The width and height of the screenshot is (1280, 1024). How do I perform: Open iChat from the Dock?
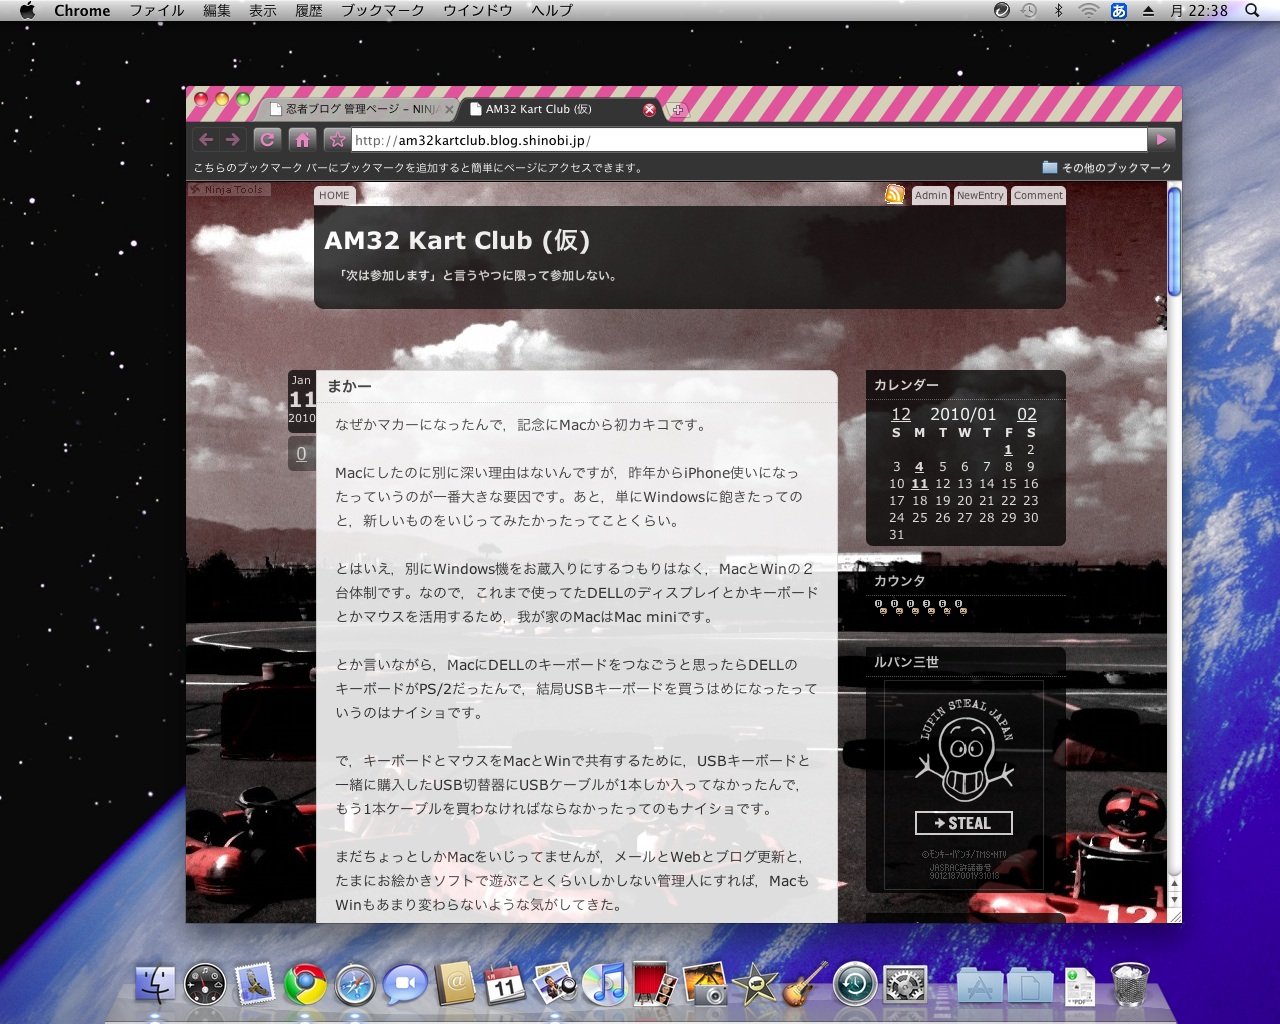tap(405, 985)
